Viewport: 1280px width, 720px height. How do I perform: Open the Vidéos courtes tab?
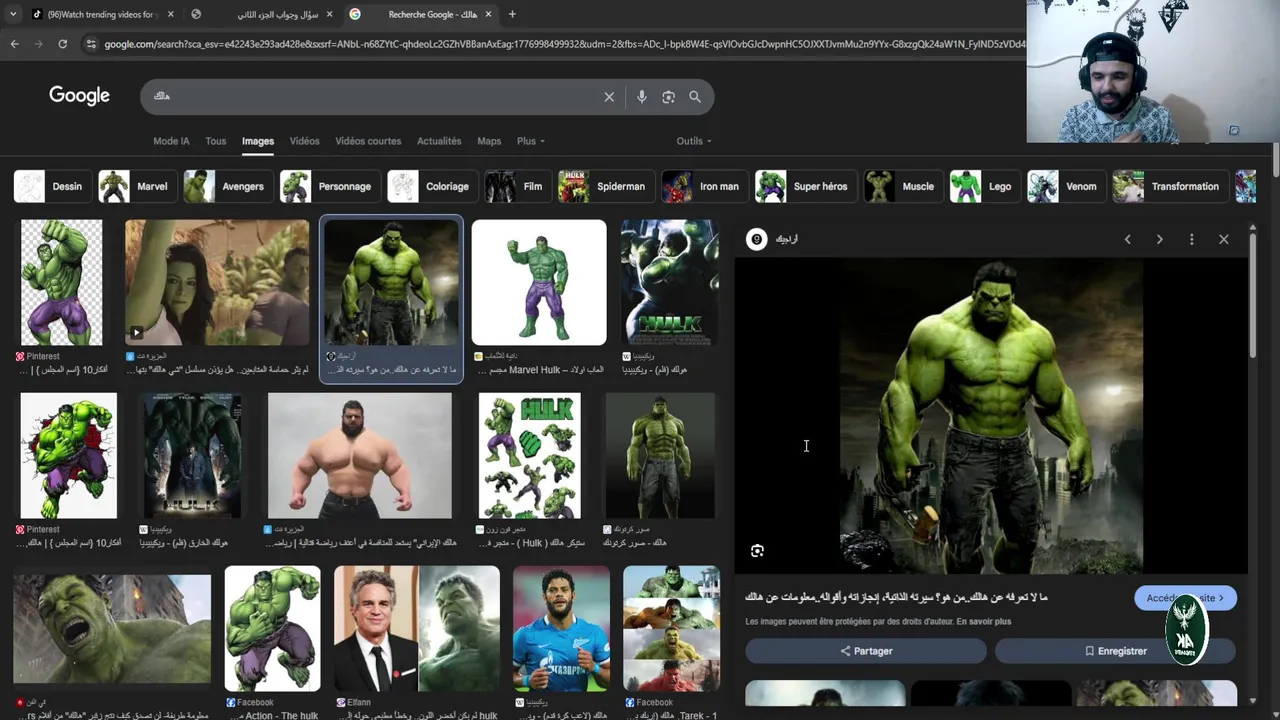click(x=368, y=141)
